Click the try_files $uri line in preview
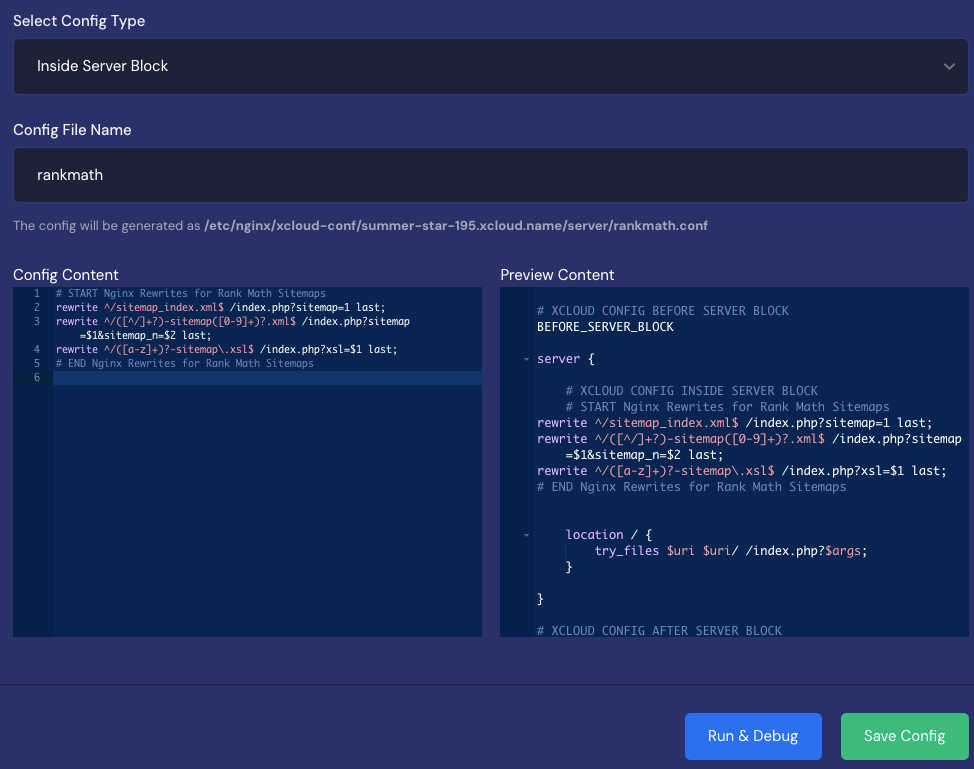The height and width of the screenshot is (769, 974). coord(730,551)
